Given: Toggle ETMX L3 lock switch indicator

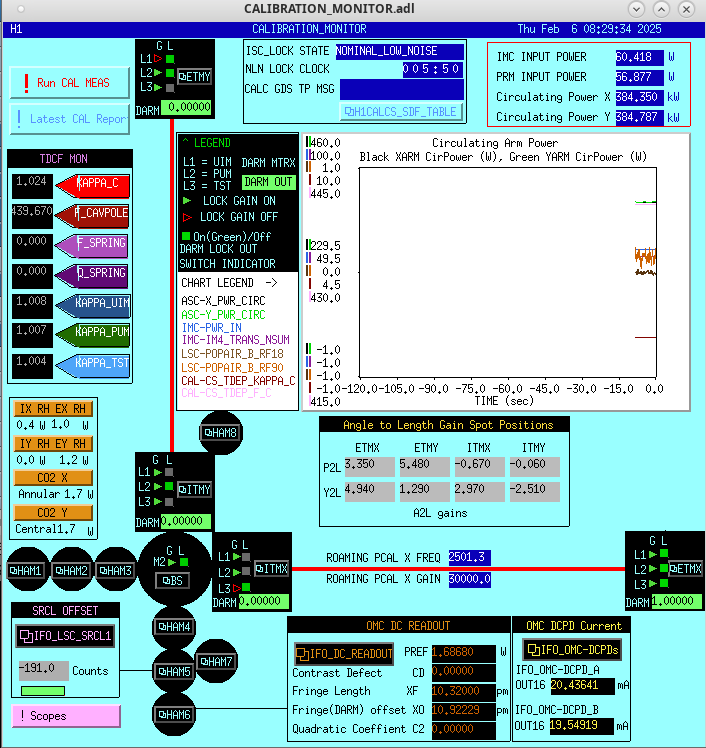Looking at the screenshot, I should [664, 583].
